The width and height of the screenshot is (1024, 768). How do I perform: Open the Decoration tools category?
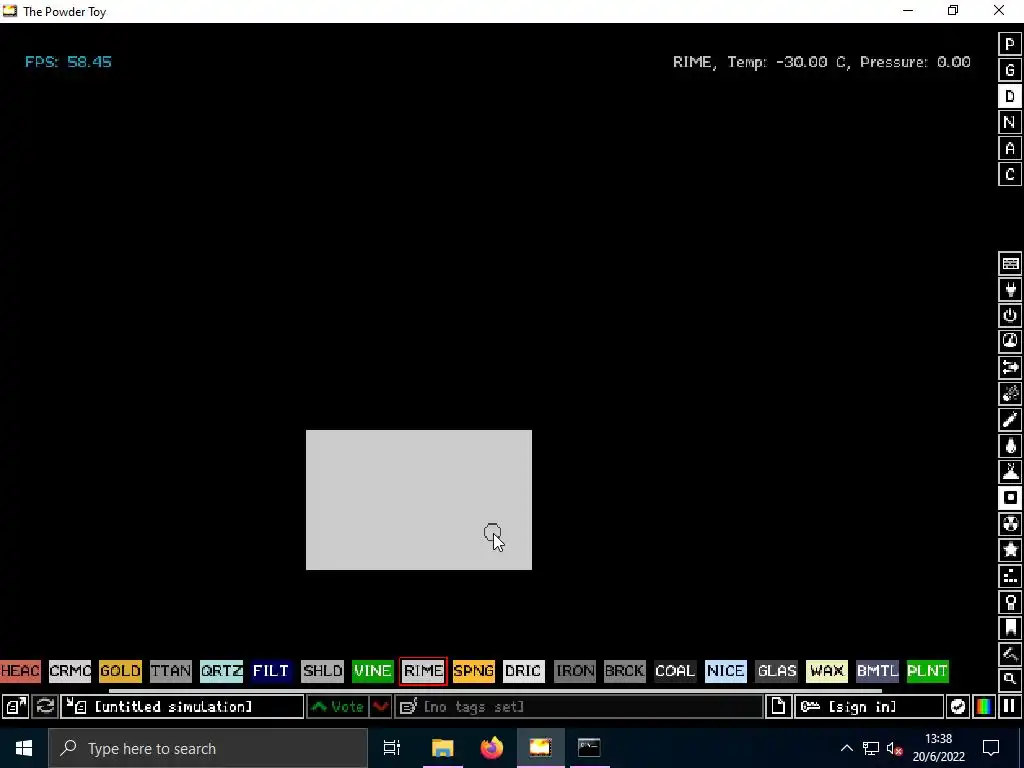[1010, 654]
